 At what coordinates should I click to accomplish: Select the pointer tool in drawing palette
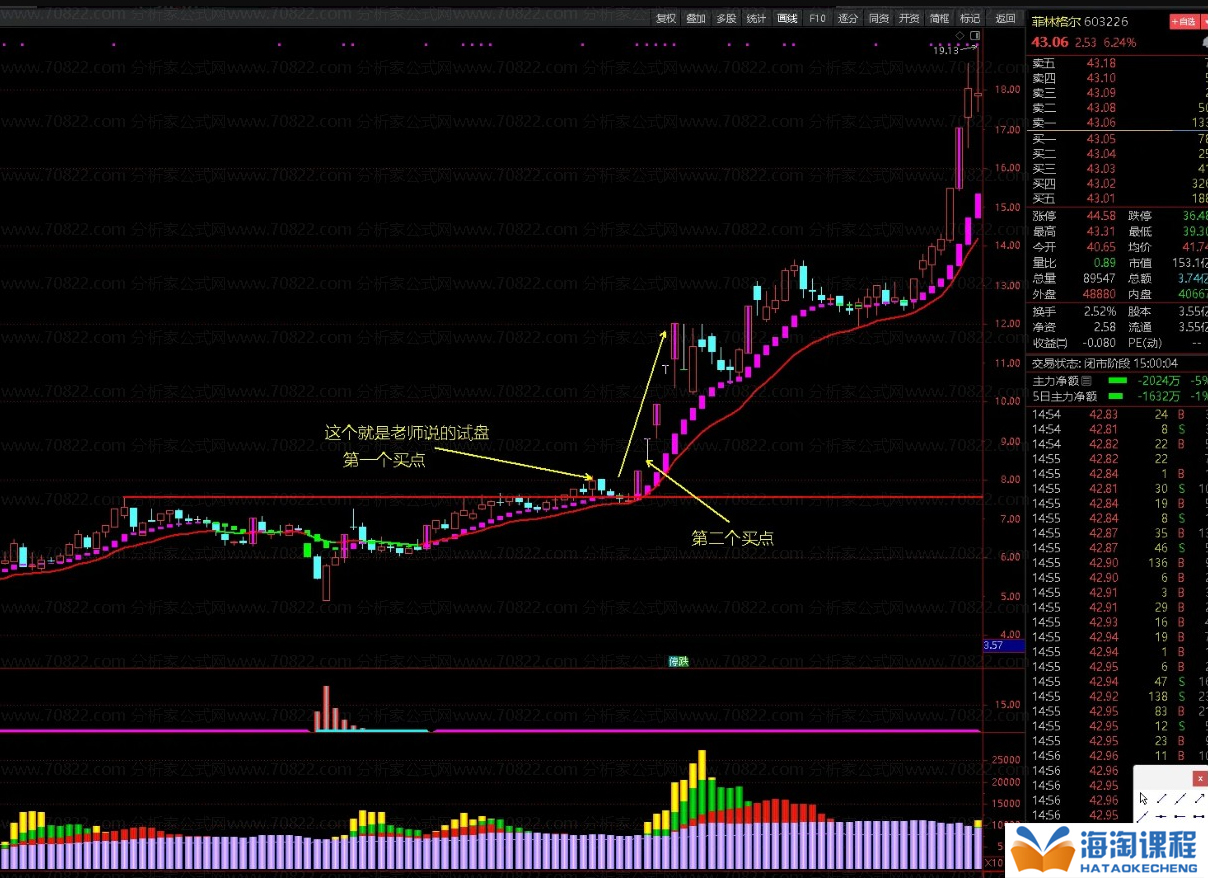[1144, 798]
